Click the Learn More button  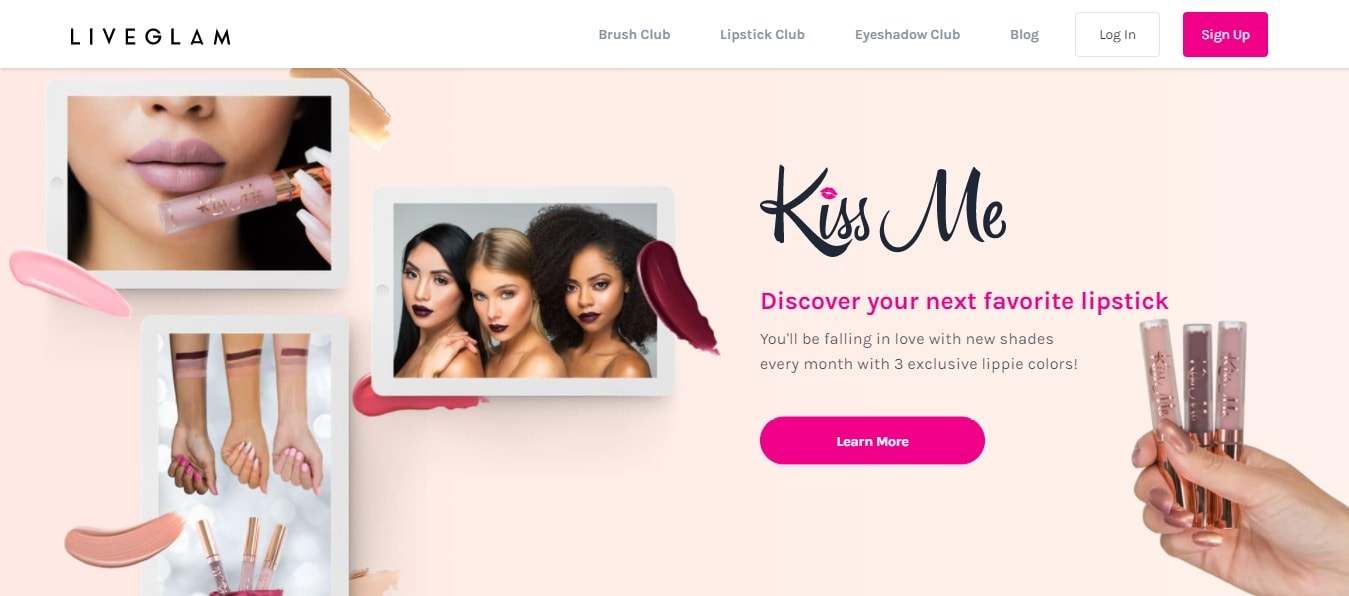pyautogui.click(x=872, y=441)
